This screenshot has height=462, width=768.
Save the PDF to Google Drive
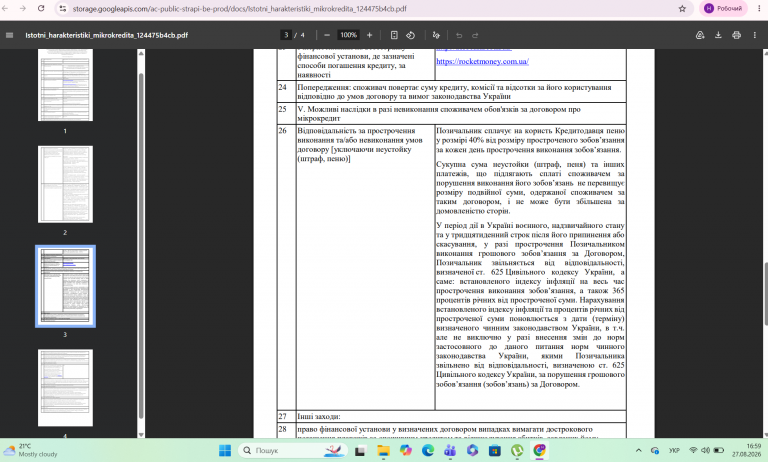point(700,35)
